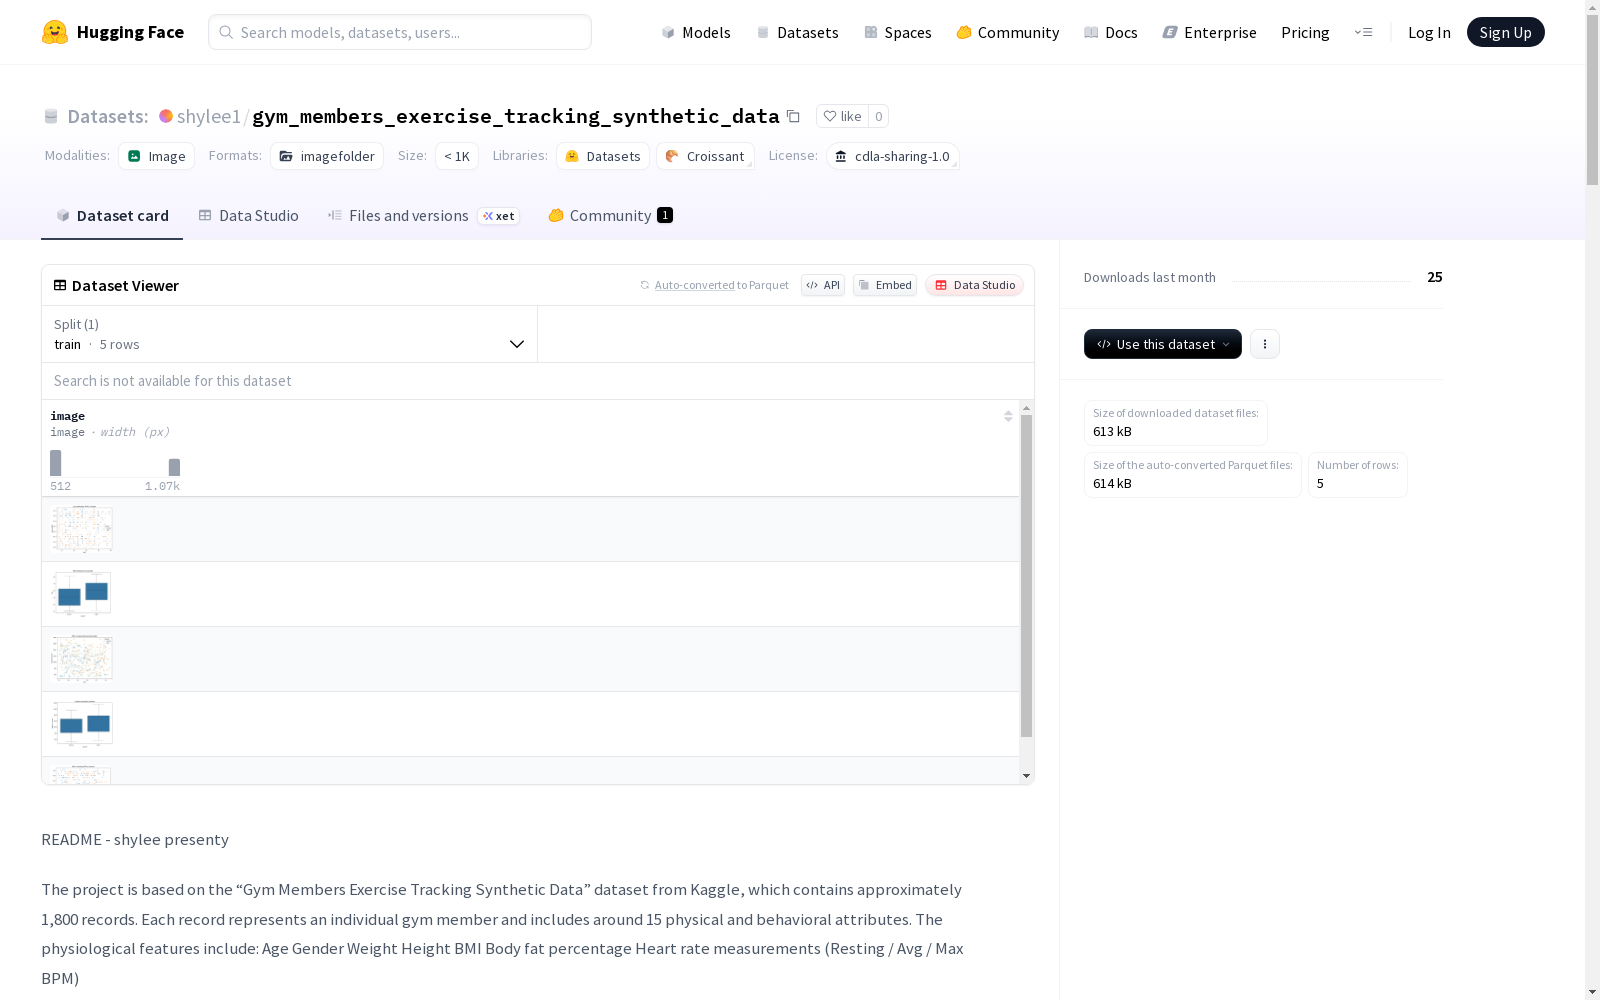Click the Number of rows value 5
The height and width of the screenshot is (1000, 1600).
[1320, 484]
